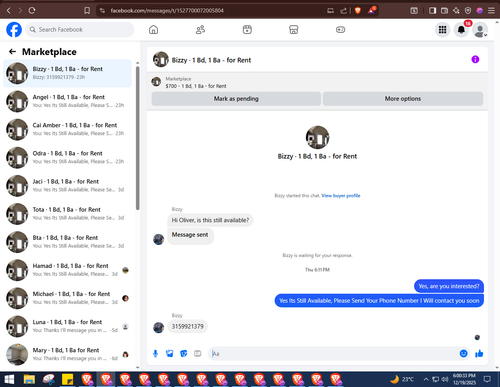Open the Marketplace storefront icon

click(294, 30)
